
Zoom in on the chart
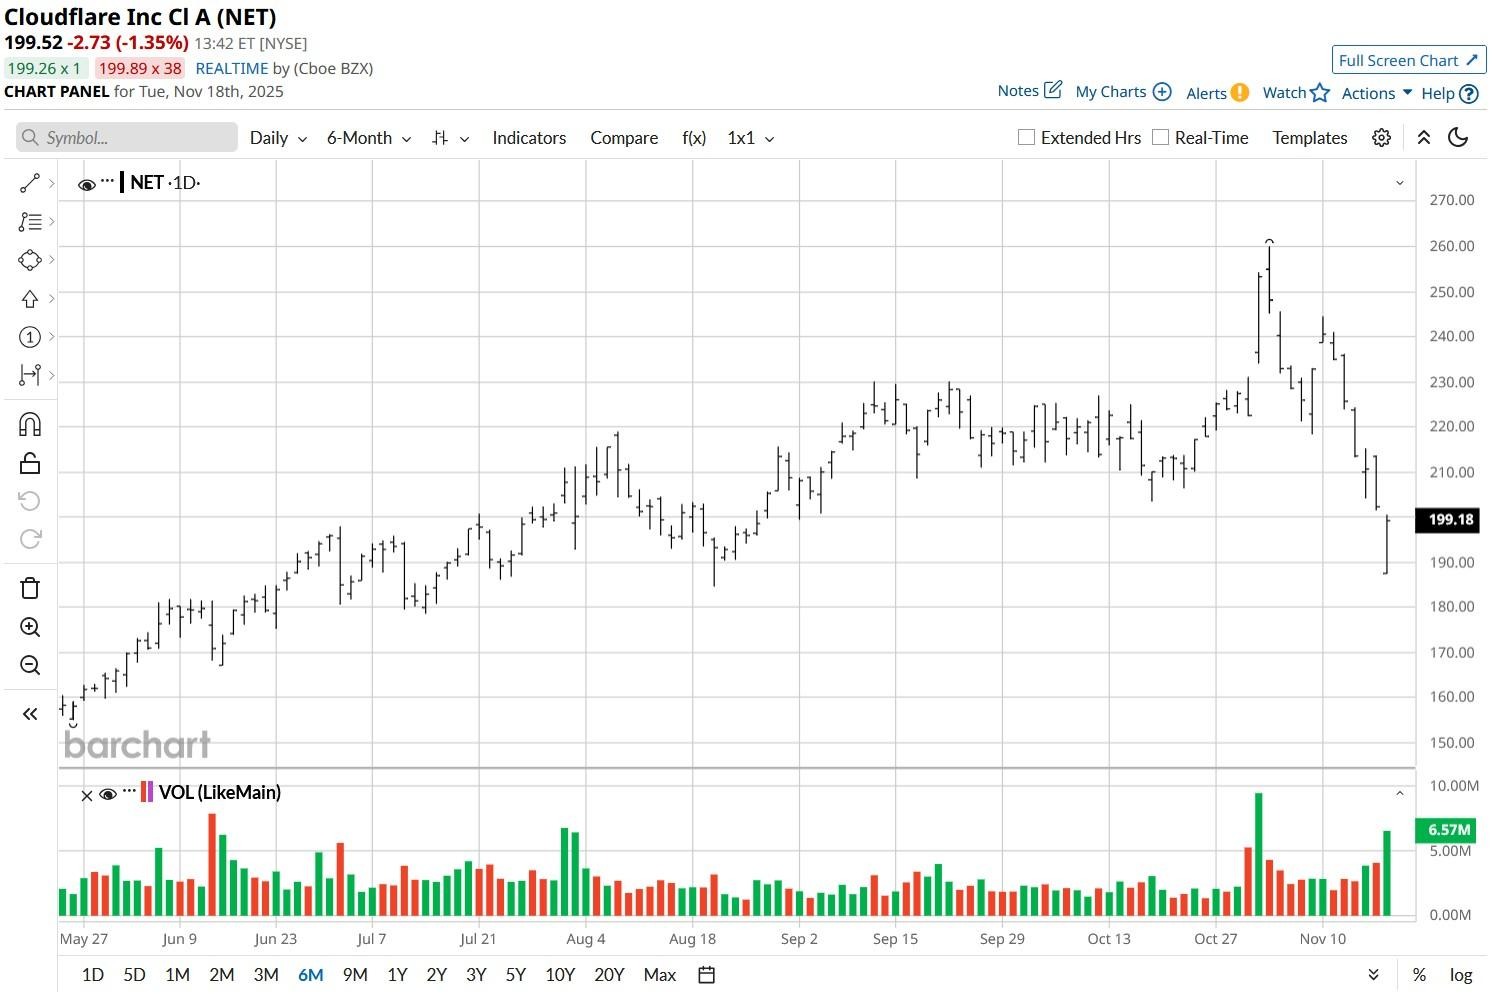(30, 627)
